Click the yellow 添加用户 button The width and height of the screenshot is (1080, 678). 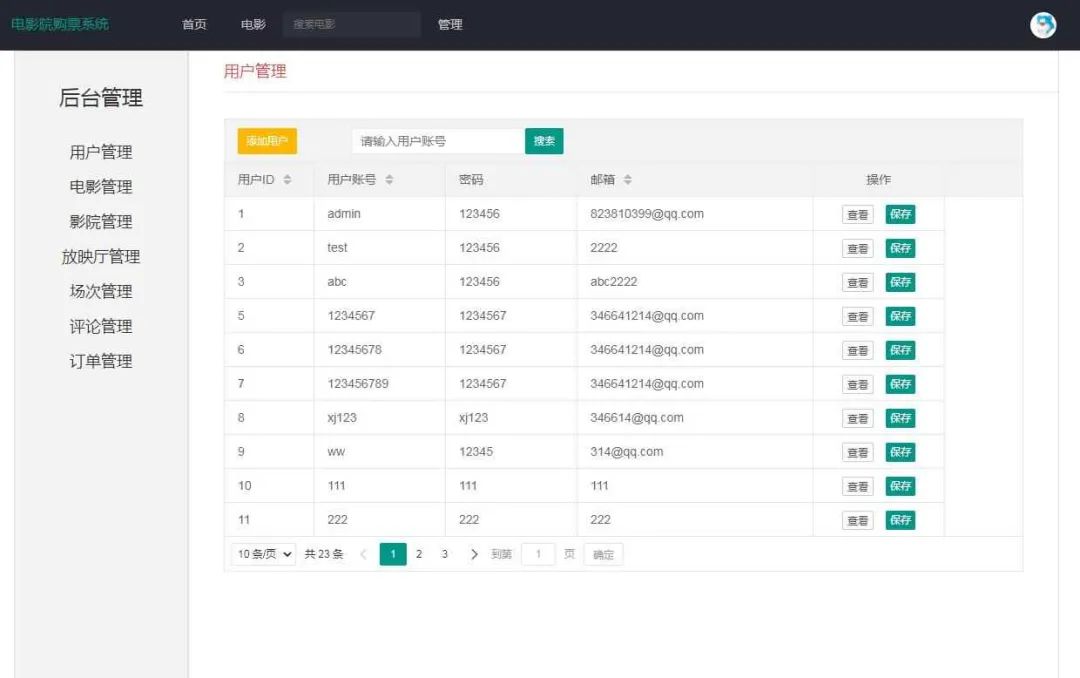pyautogui.click(x=264, y=141)
